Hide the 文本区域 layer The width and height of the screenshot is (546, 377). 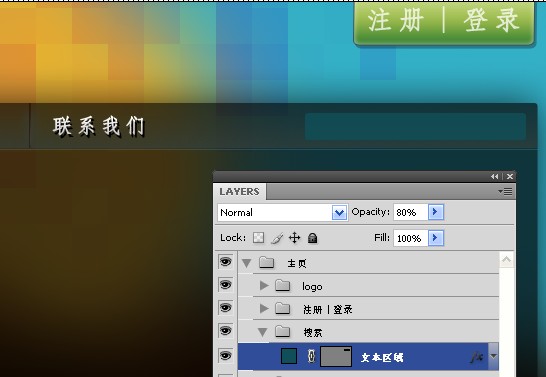pos(225,356)
